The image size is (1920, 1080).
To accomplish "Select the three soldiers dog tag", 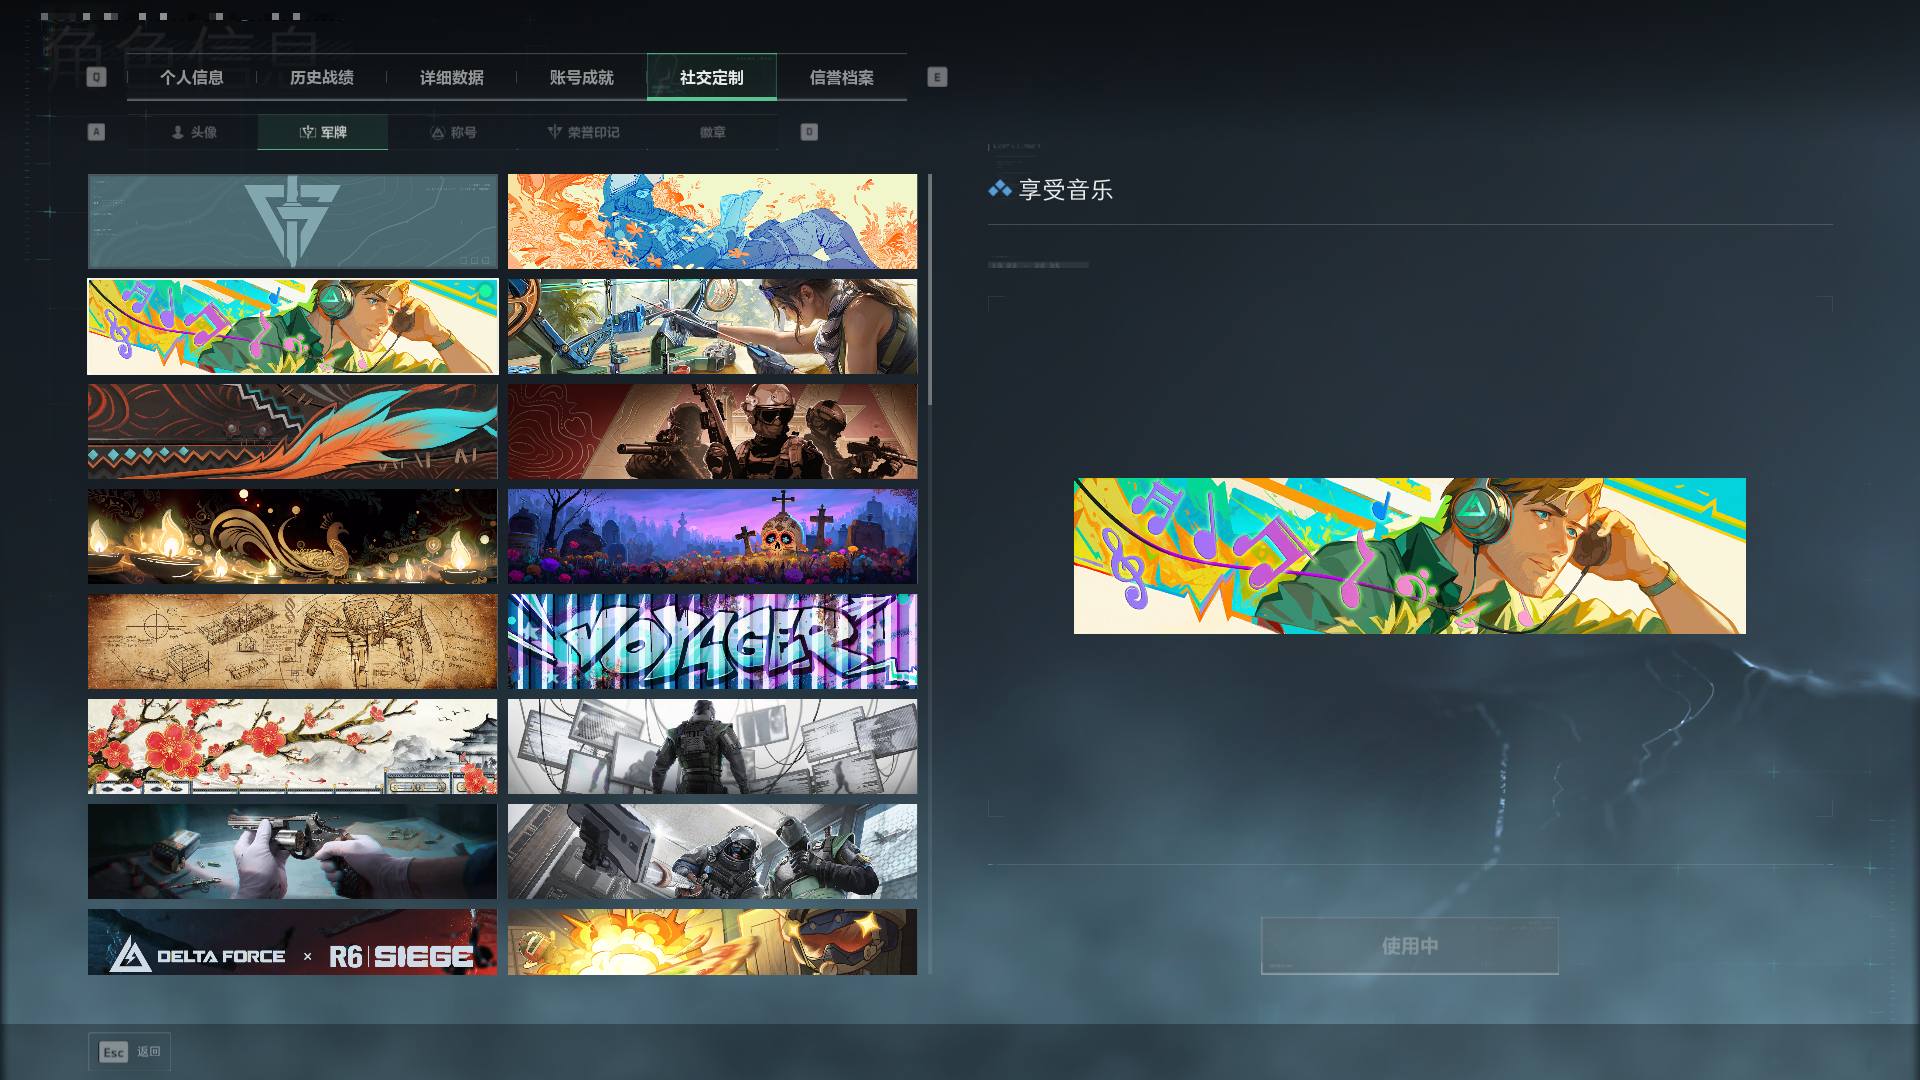I will coord(712,432).
